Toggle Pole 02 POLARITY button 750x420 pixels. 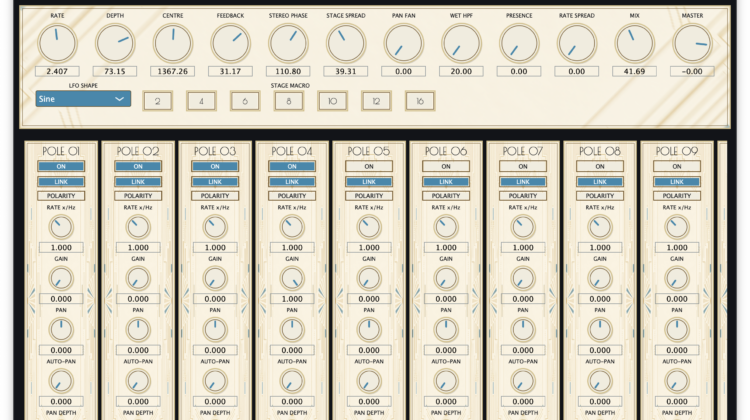pyautogui.click(x=138, y=196)
